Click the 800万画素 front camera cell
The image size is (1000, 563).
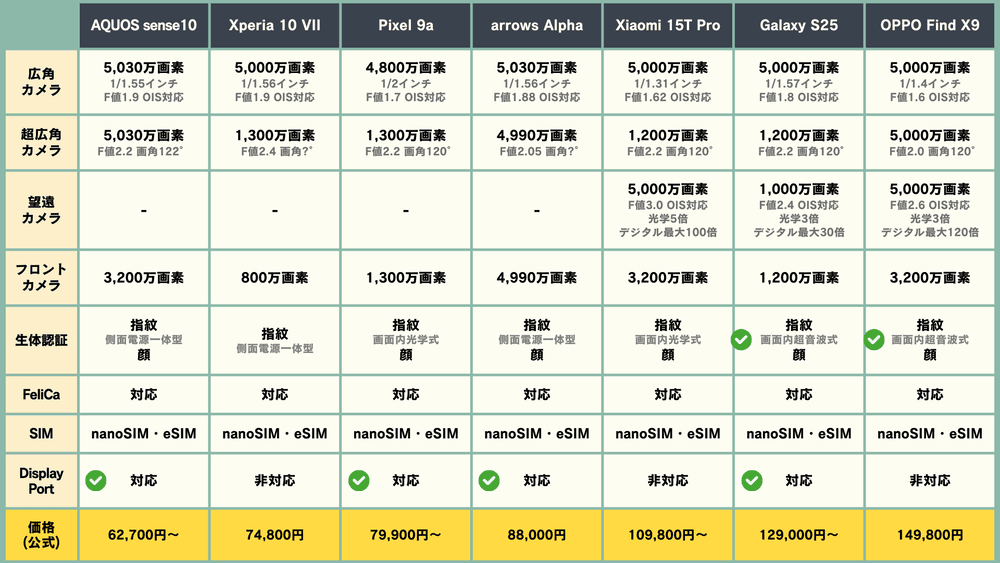pos(274,279)
